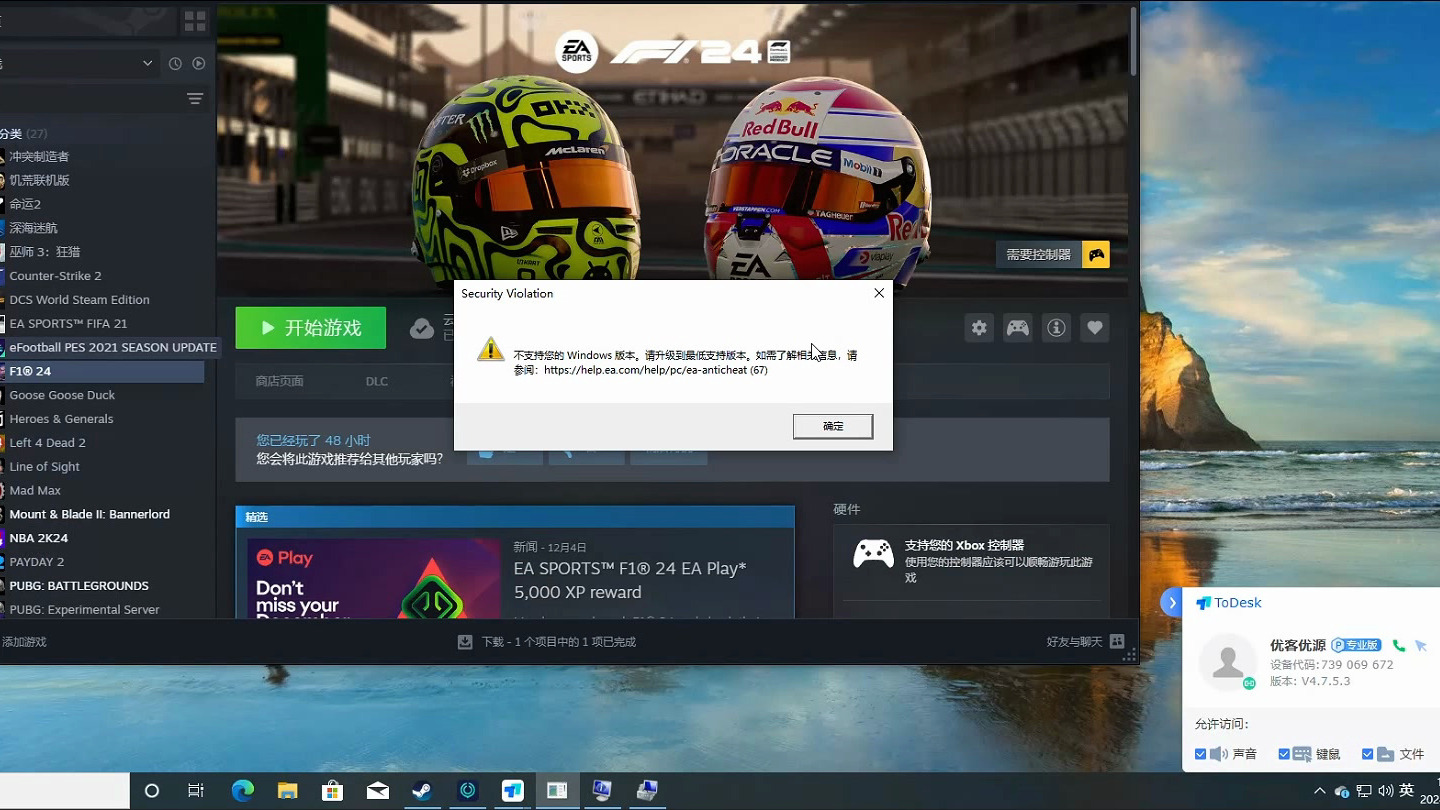Sort by recent clock icon
Viewport: 1440px width, 810px height.
(x=175, y=63)
